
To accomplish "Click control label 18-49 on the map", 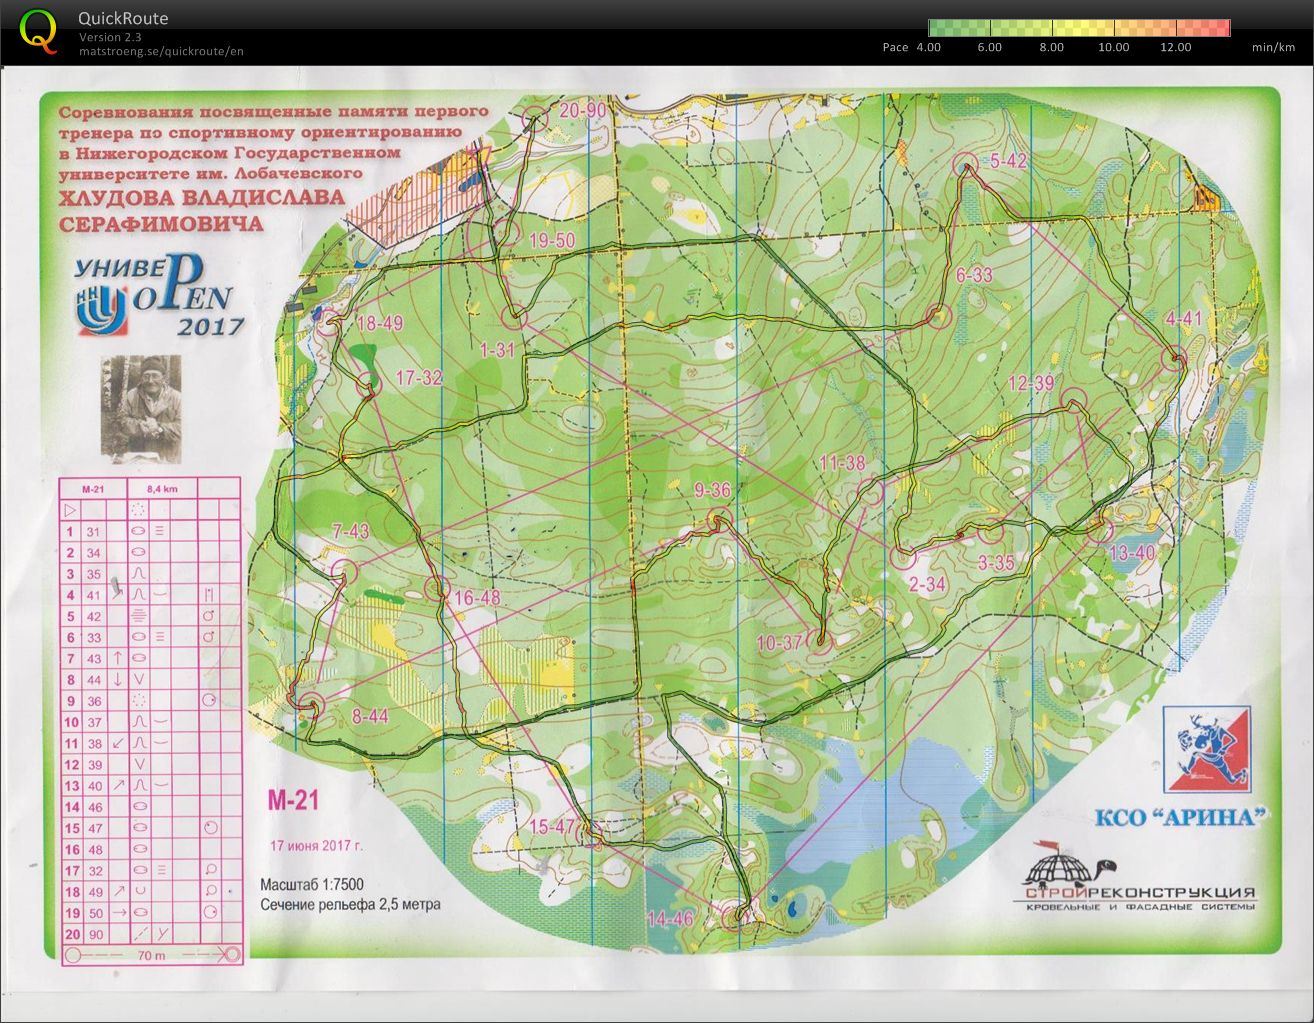I will pyautogui.click(x=379, y=322).
